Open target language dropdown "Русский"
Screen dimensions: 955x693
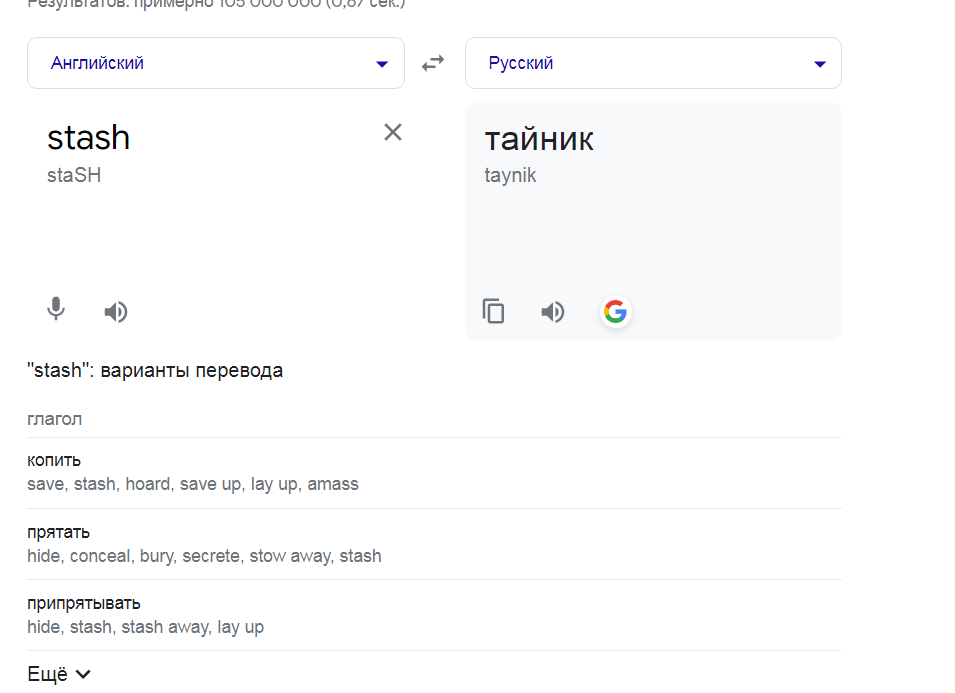653,63
